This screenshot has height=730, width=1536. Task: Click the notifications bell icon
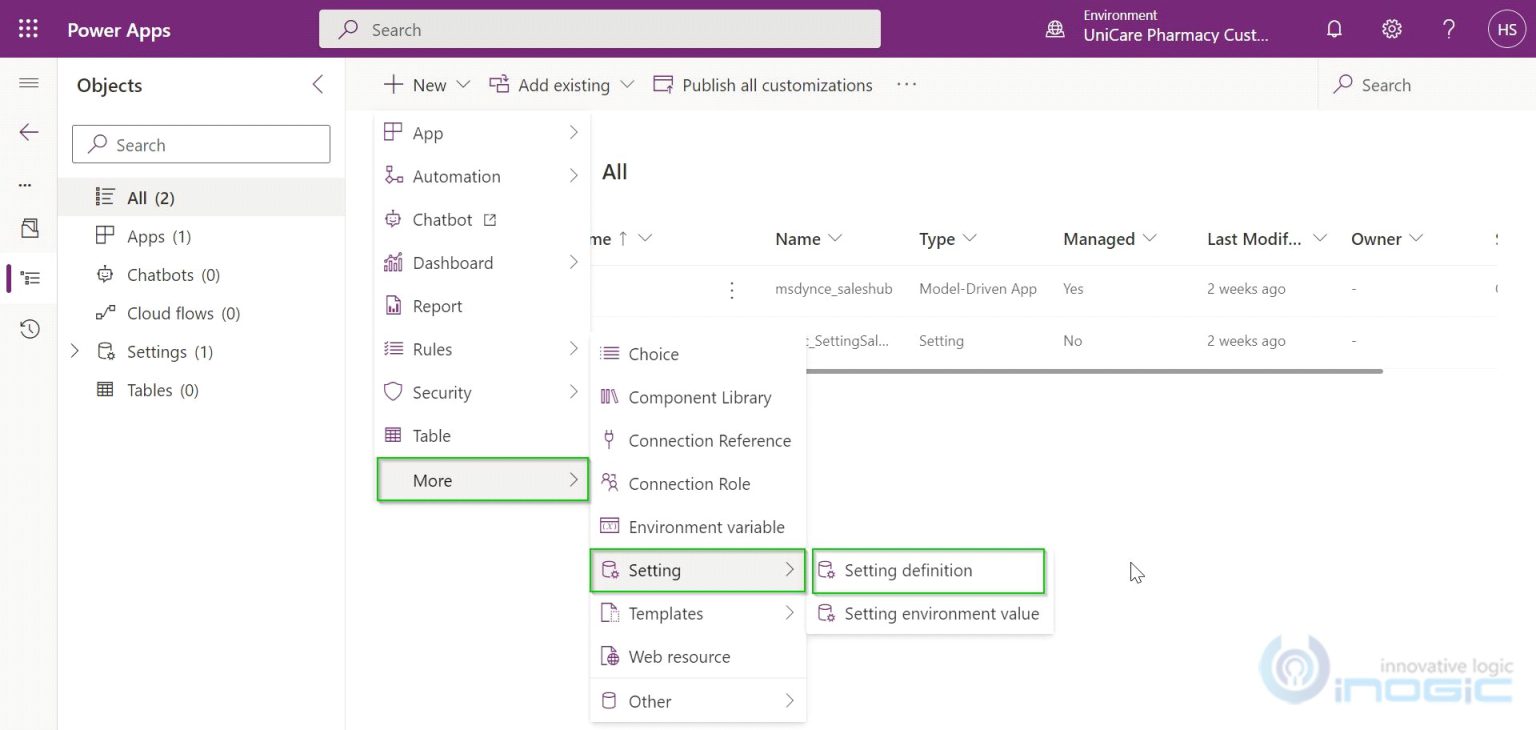point(1334,29)
